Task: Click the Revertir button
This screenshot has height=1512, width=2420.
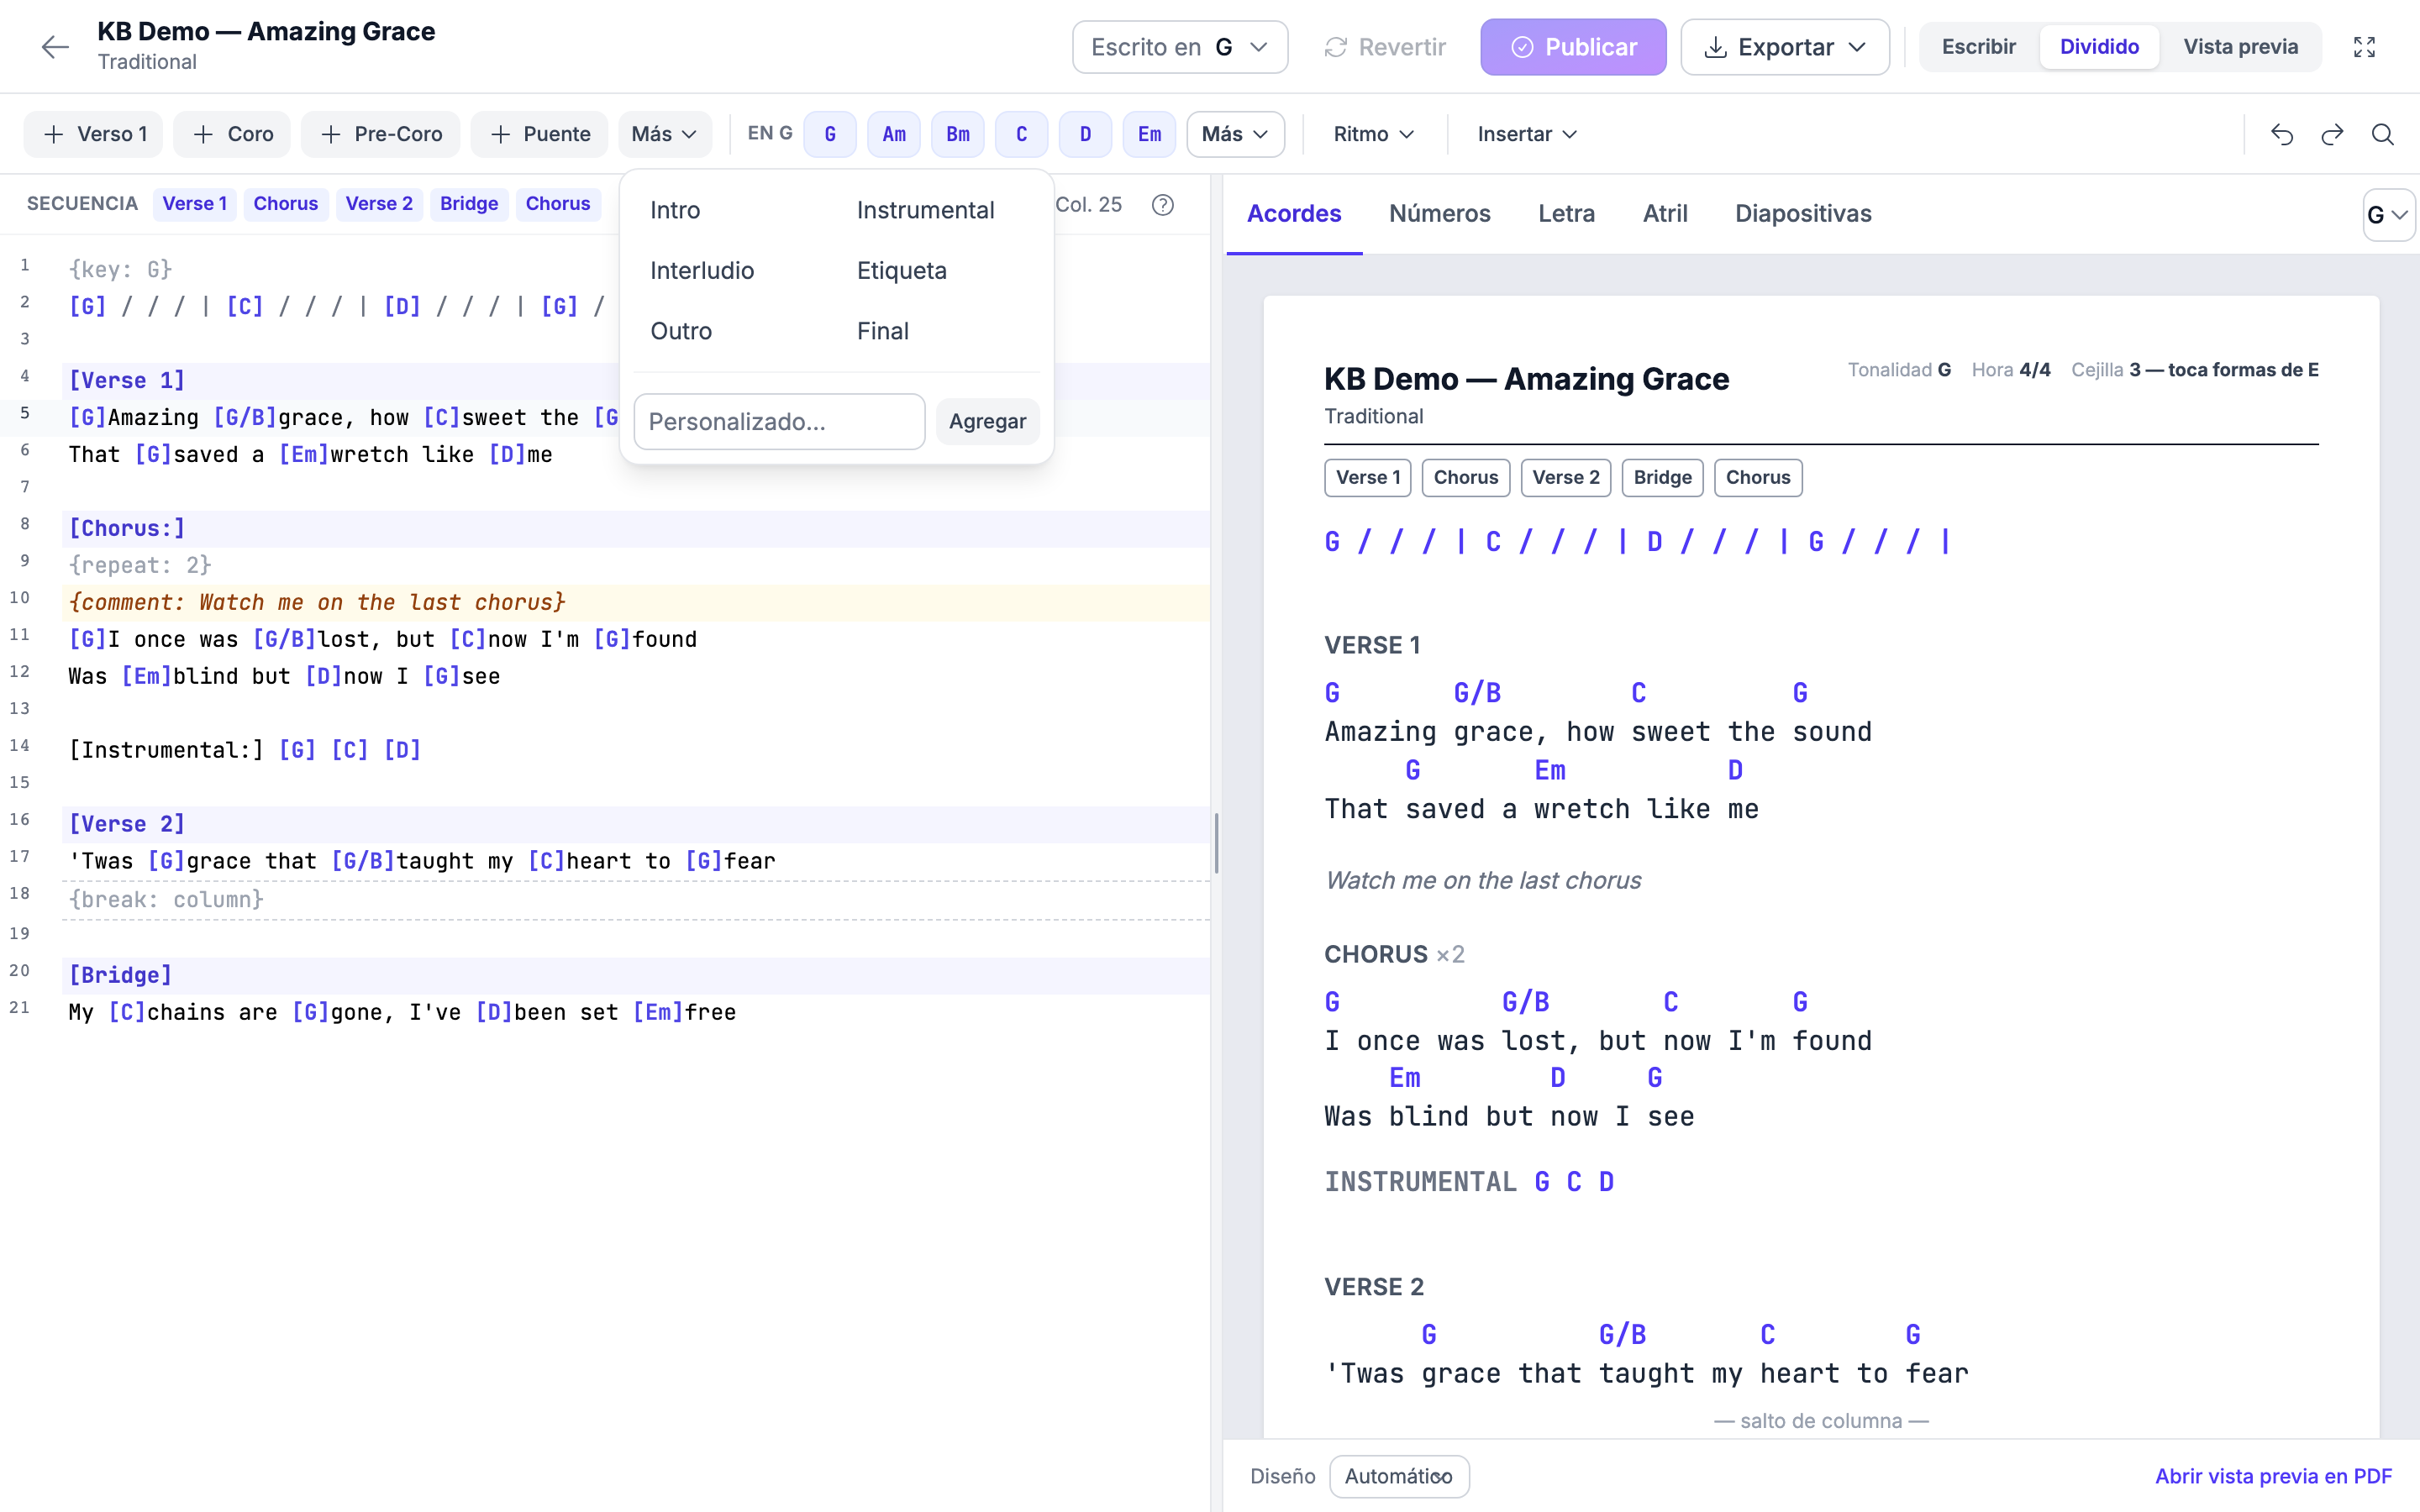Action: tap(1385, 47)
